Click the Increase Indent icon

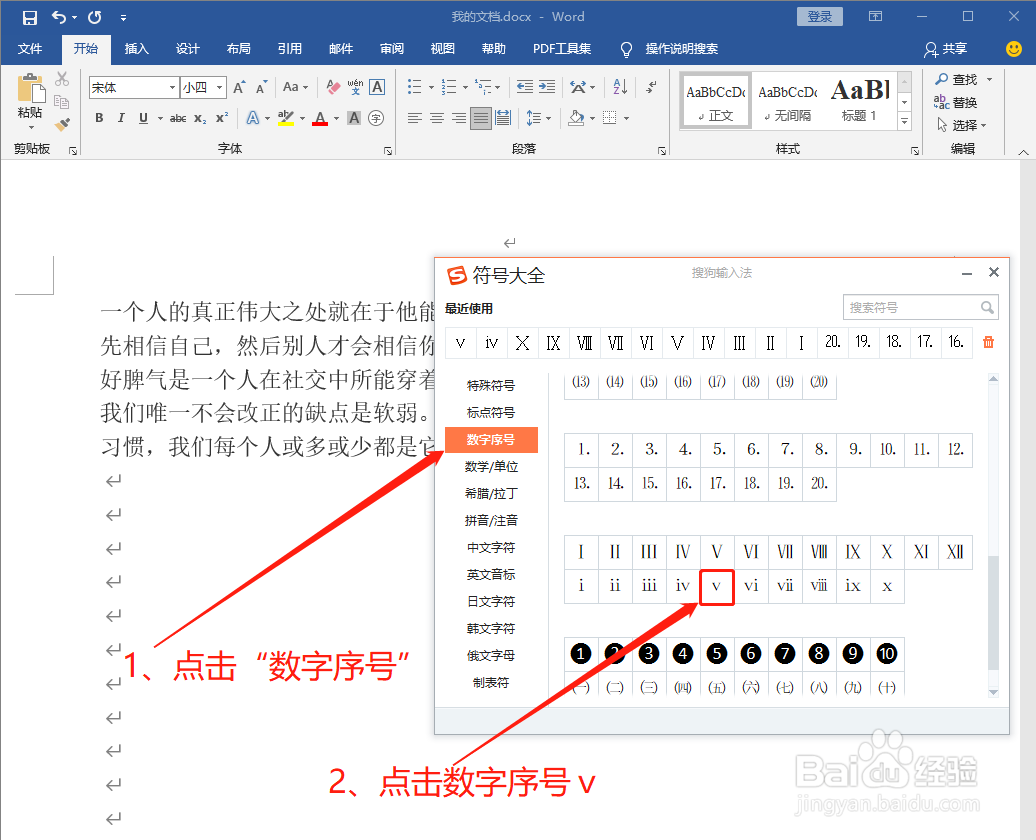coord(547,87)
